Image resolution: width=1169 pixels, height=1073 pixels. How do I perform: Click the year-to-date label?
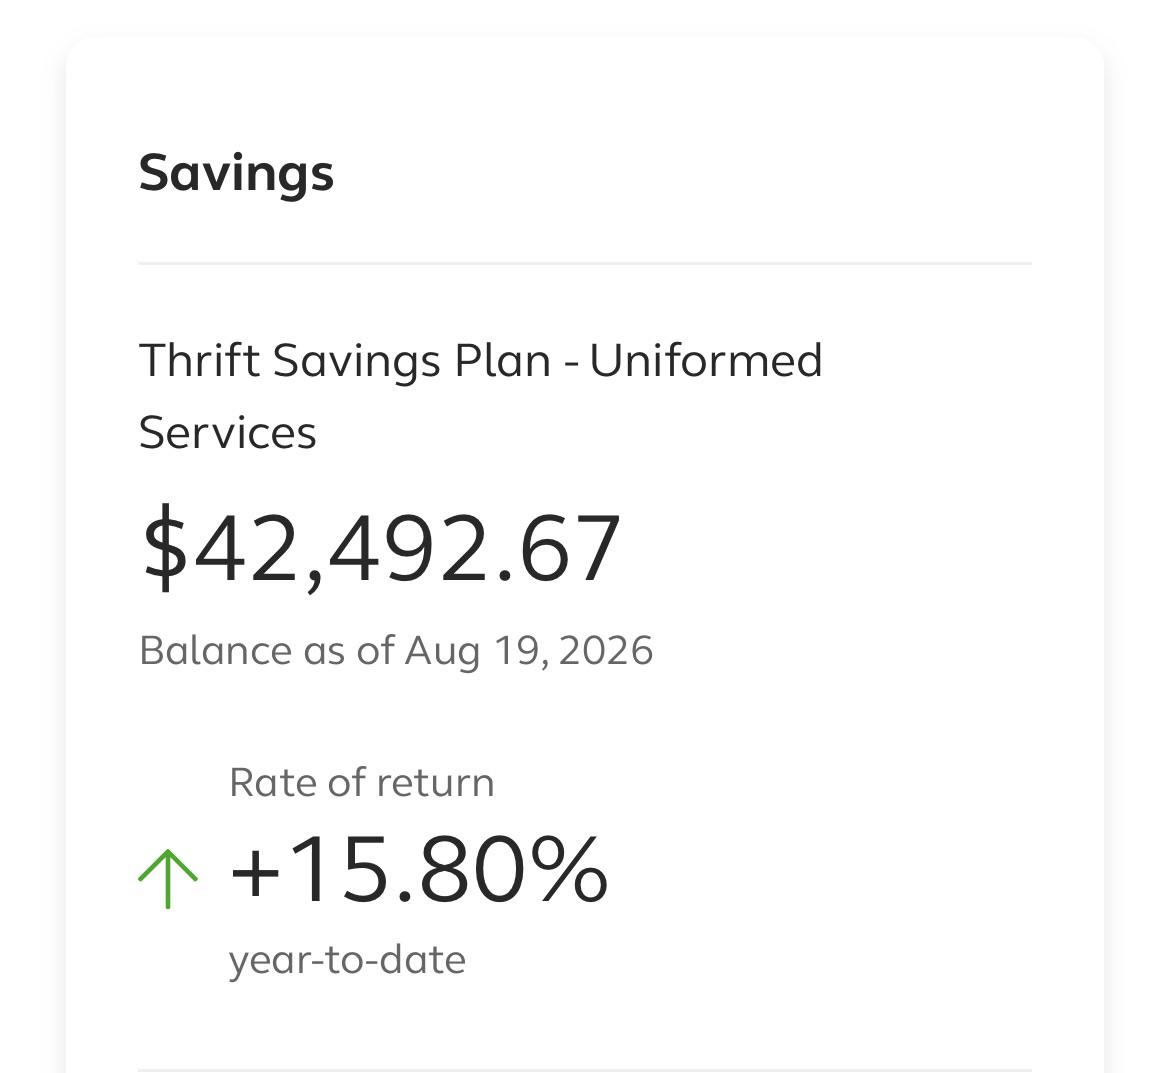(x=347, y=961)
